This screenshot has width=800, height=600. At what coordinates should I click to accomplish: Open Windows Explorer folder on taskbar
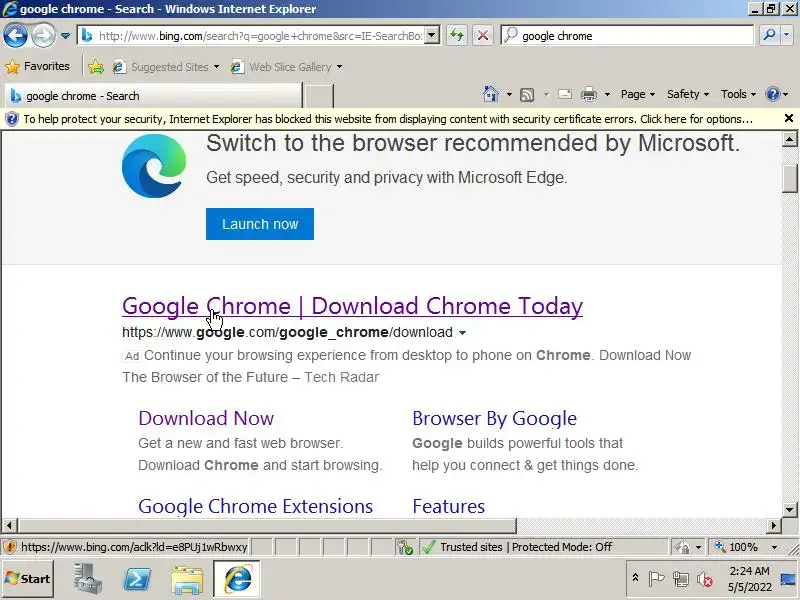click(187, 580)
